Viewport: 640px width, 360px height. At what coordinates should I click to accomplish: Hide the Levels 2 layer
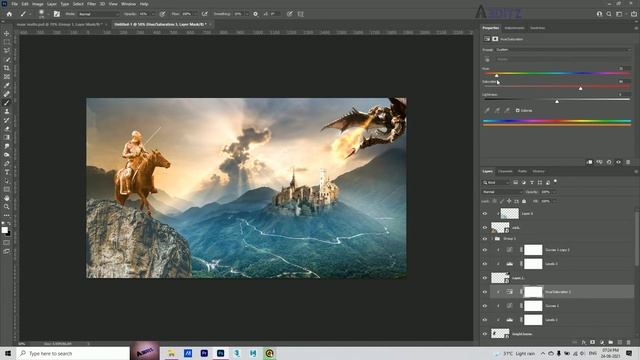pyautogui.click(x=485, y=264)
